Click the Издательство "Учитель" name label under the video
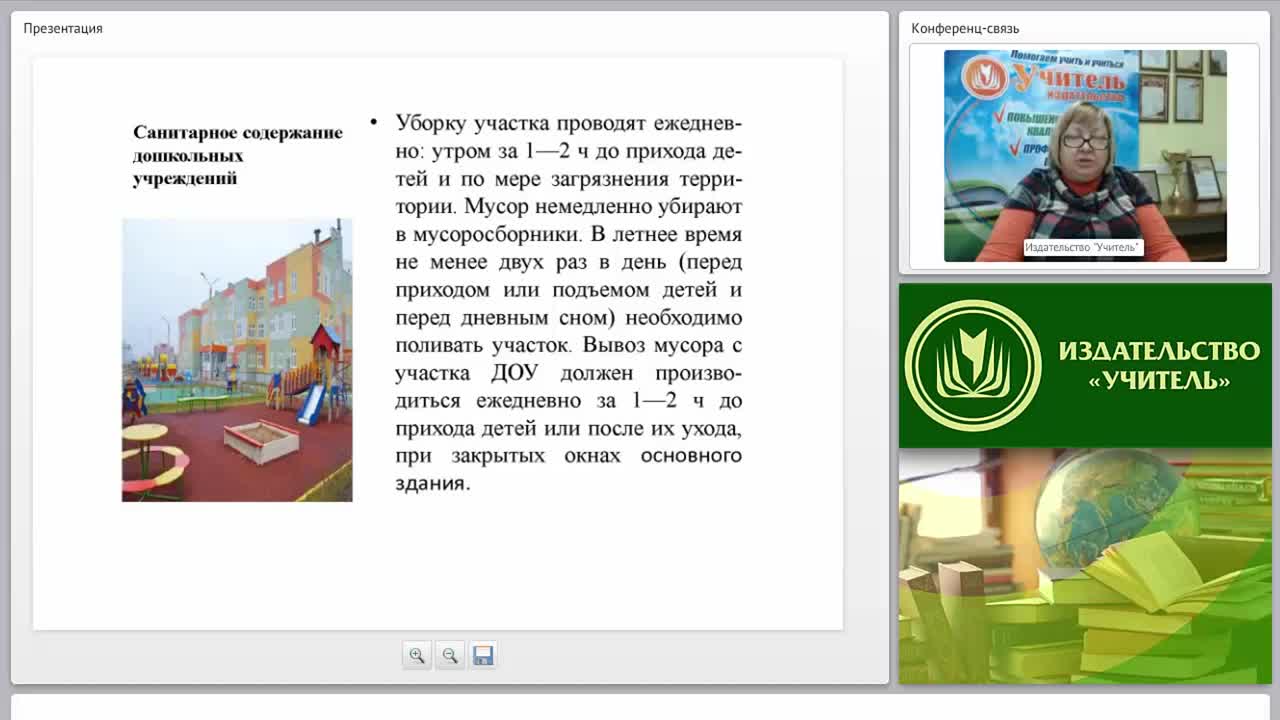 1083,247
